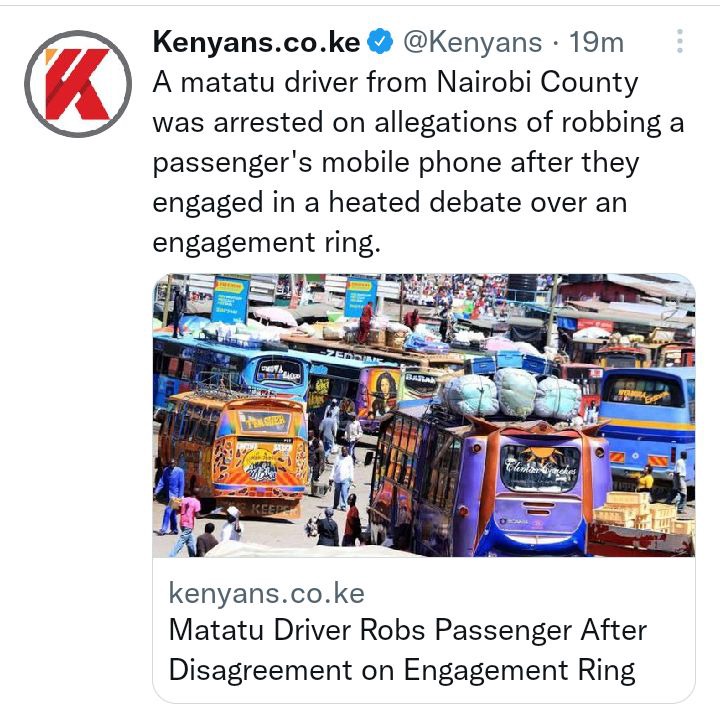Click the Kenyans.co.ke display name
720x720 pixels.
[256, 42]
